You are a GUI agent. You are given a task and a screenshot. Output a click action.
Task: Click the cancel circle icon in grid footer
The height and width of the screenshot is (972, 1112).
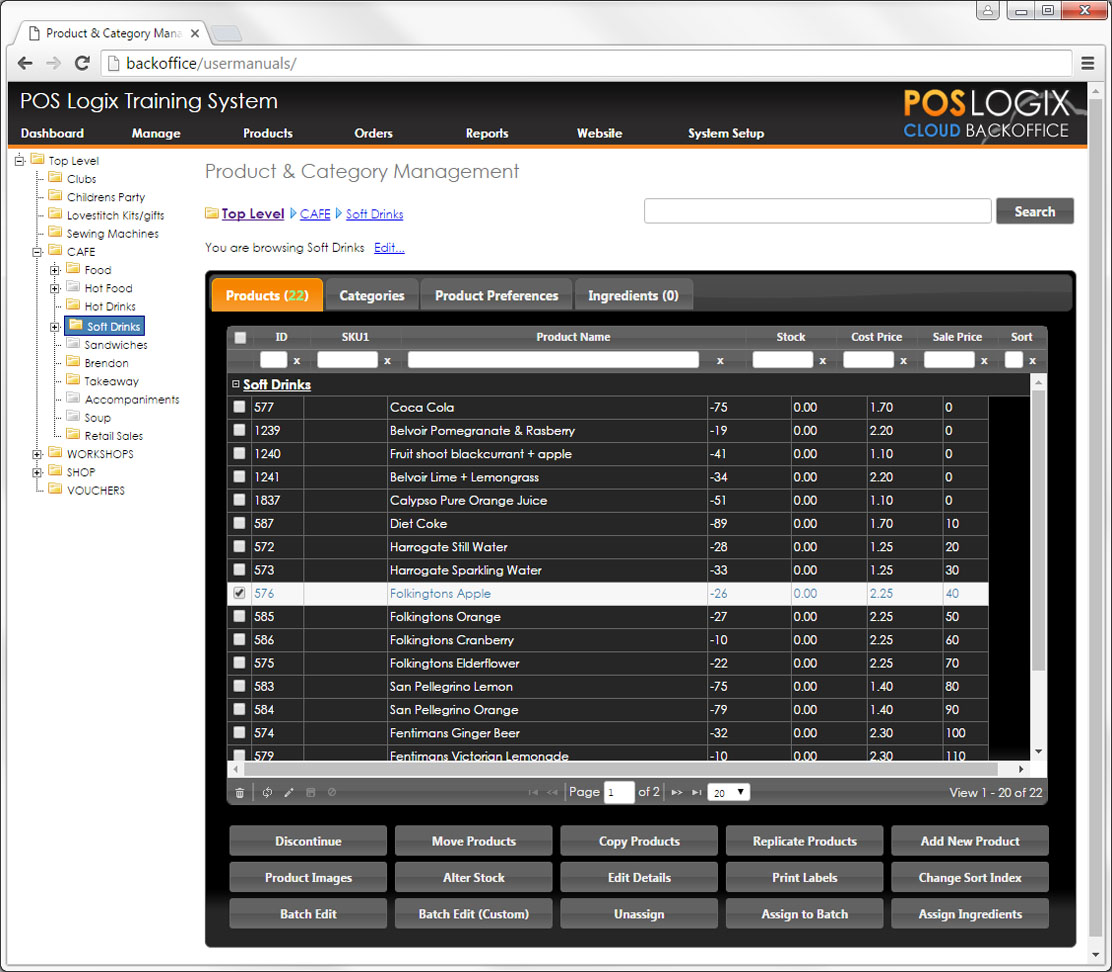click(332, 793)
